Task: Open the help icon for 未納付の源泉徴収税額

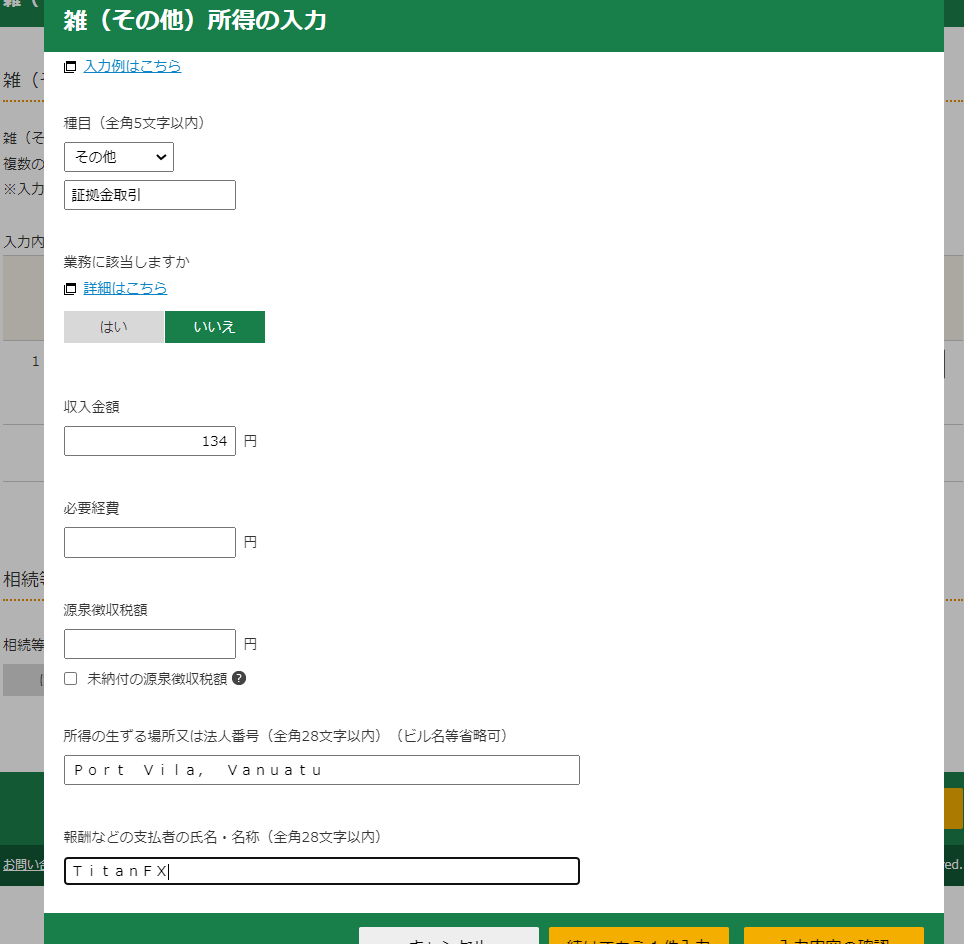Action: point(239,678)
